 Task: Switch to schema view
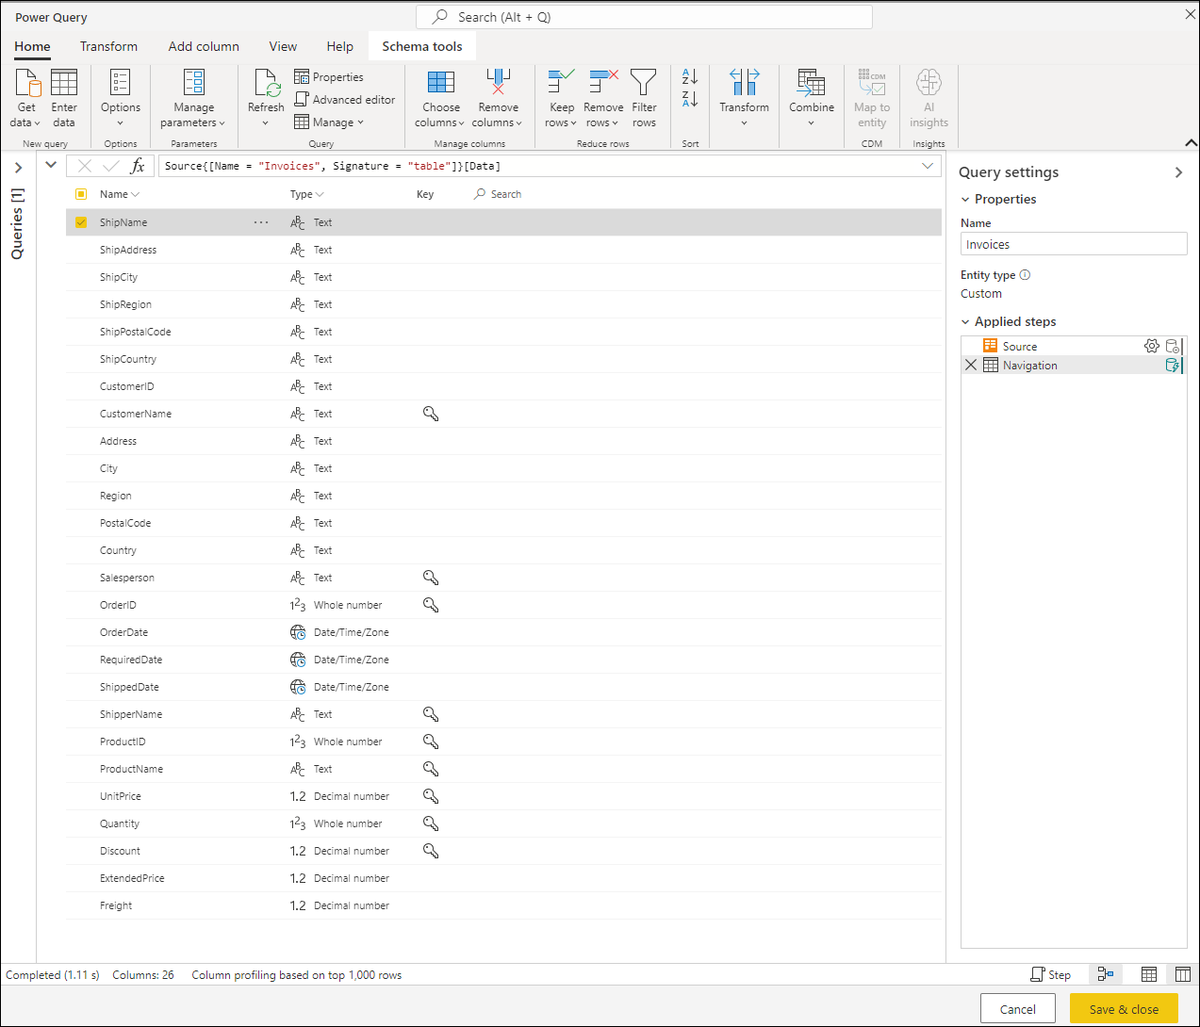(1182, 975)
